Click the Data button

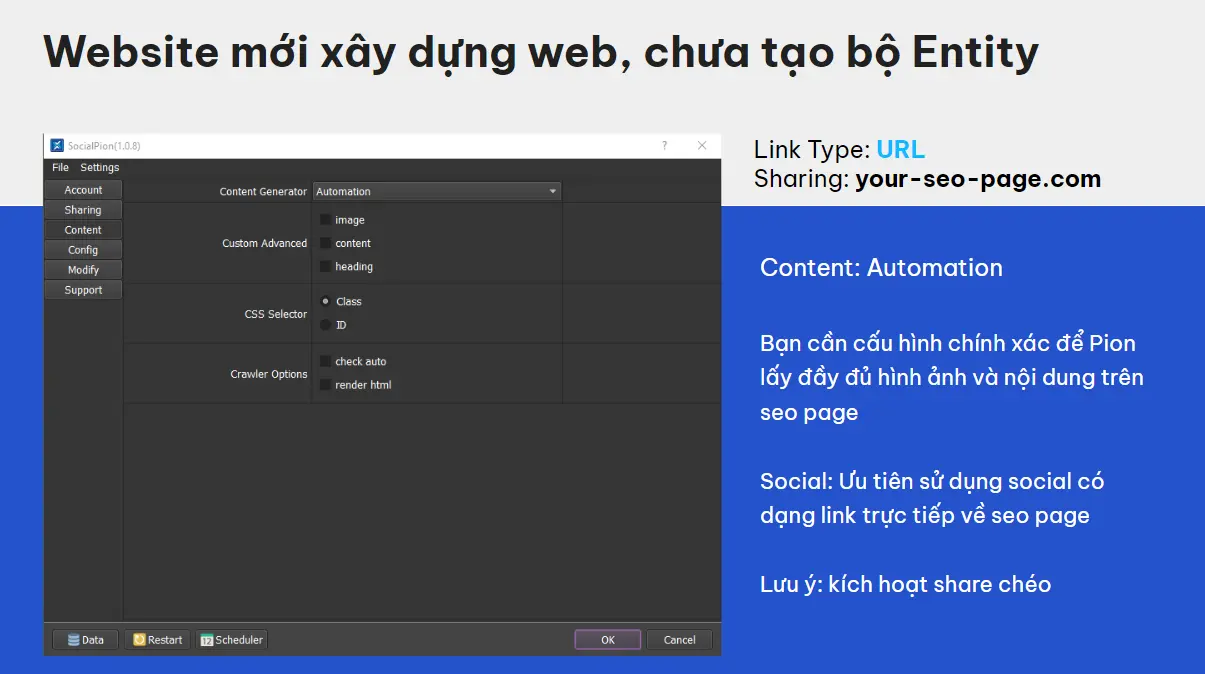85,640
